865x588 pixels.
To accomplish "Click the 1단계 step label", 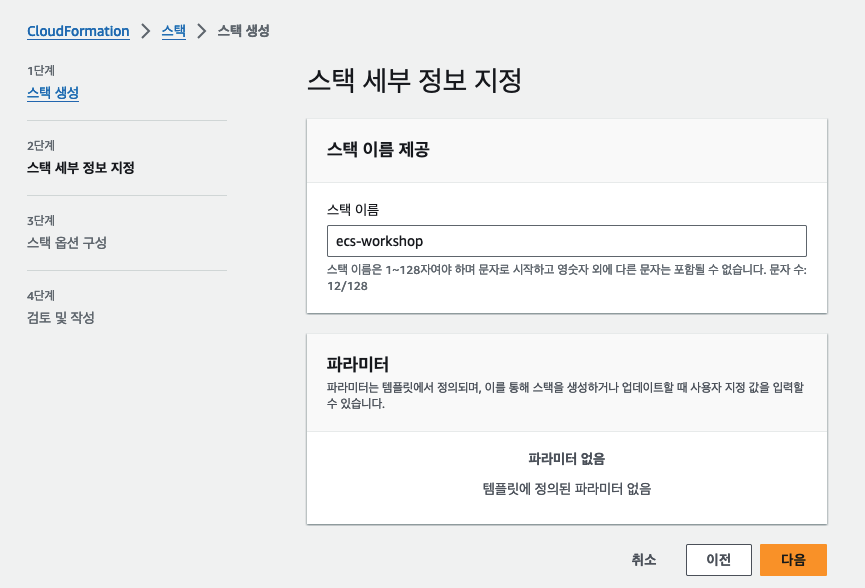I will (x=41, y=71).
